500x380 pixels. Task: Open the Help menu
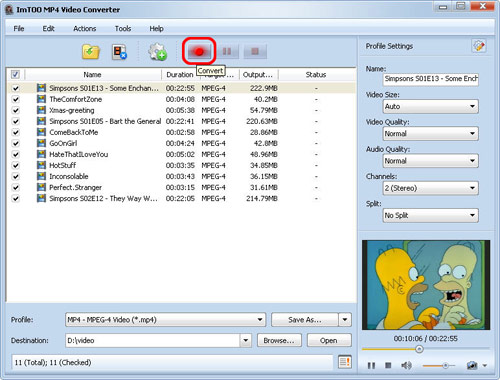click(156, 29)
